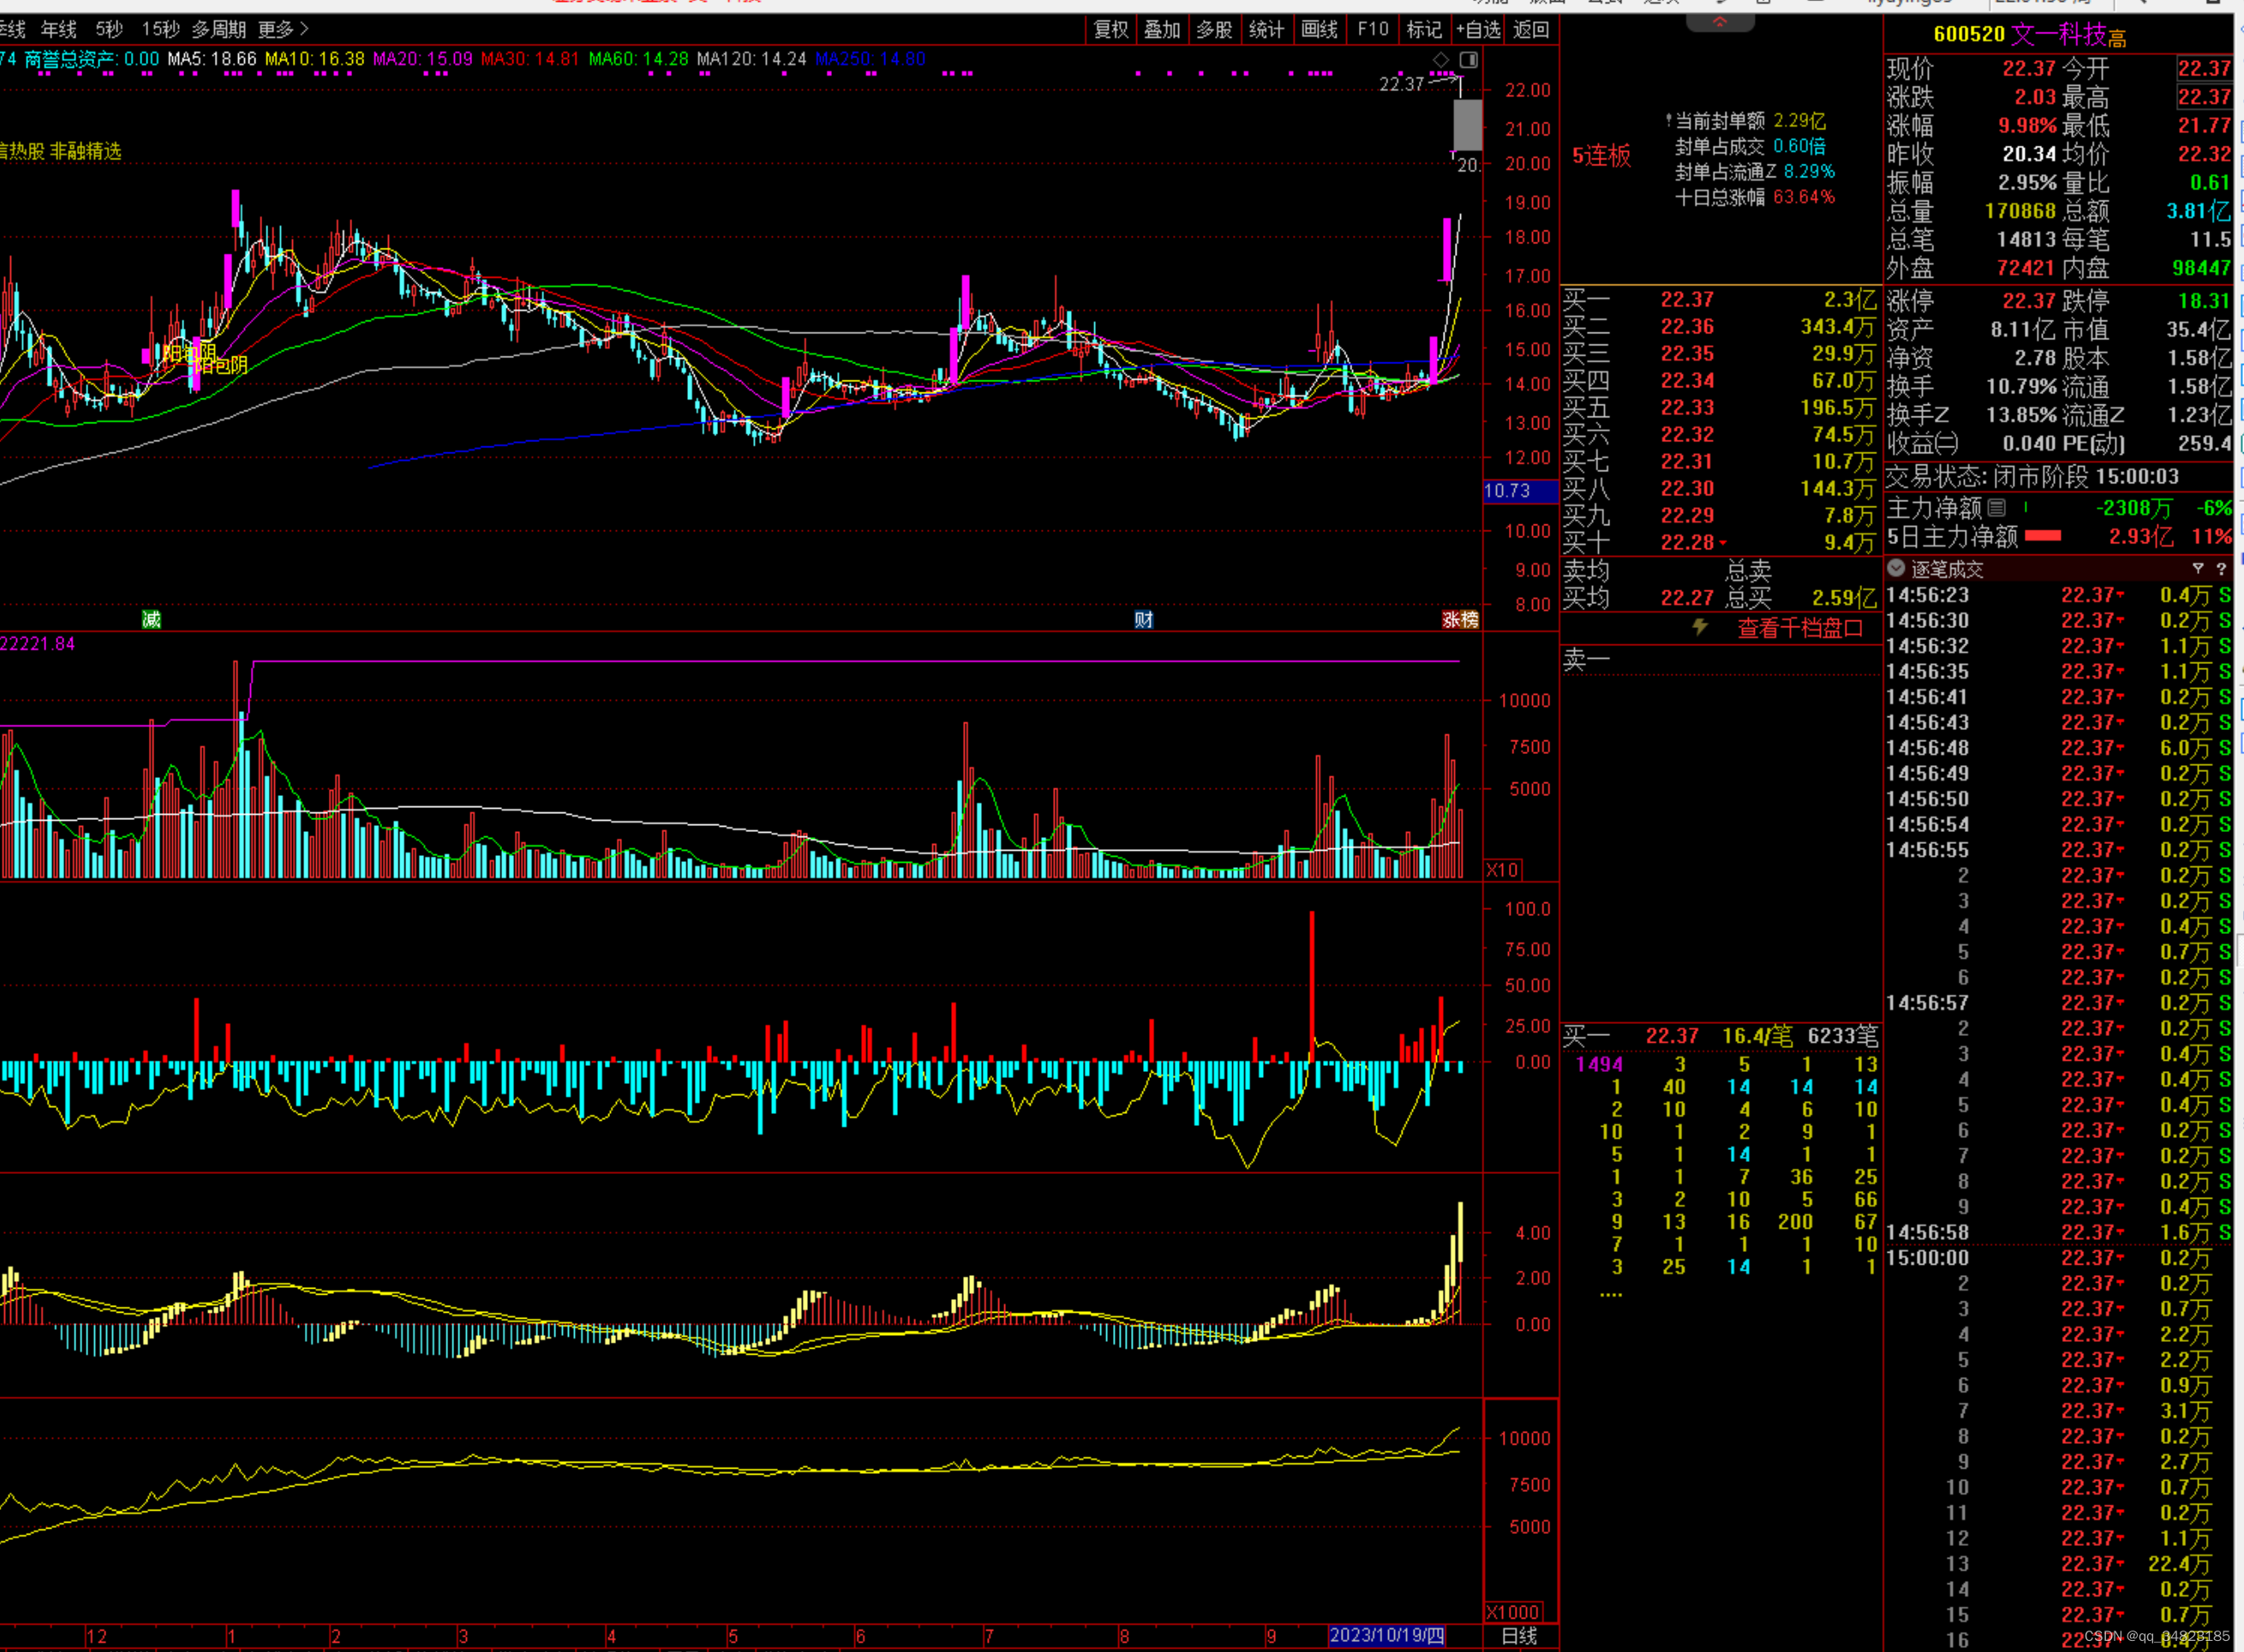Click the lightning bolt icon beside 查看千档盘口
Viewport: 2244px width, 1652px height.
tap(1700, 627)
